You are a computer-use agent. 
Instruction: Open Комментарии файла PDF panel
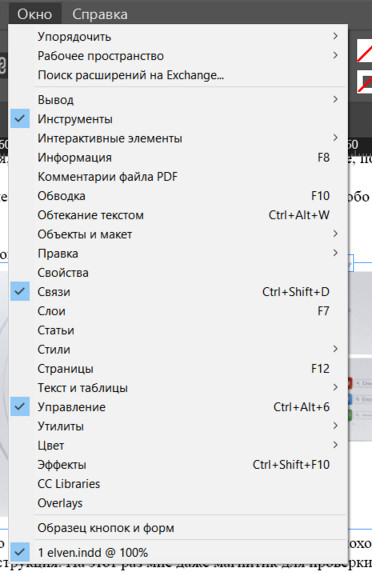(x=178, y=177)
